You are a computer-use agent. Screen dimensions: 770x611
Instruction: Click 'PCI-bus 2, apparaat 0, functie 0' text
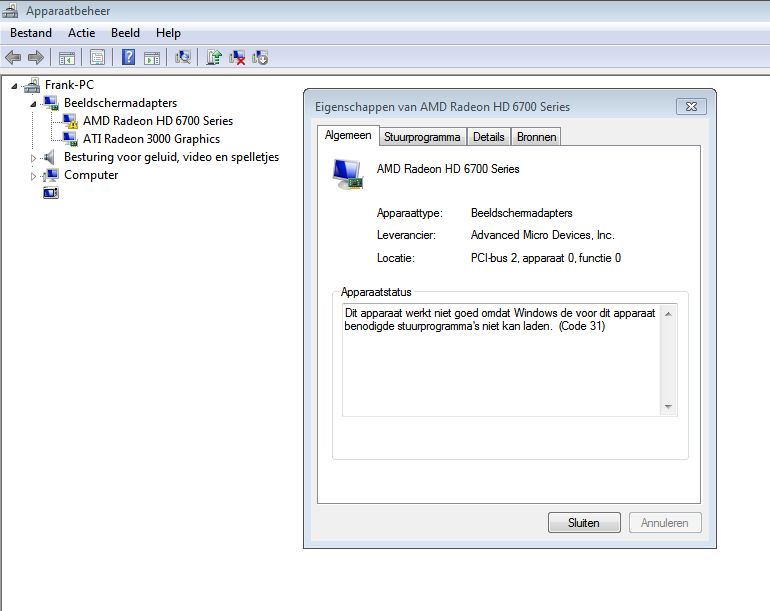coord(546,258)
